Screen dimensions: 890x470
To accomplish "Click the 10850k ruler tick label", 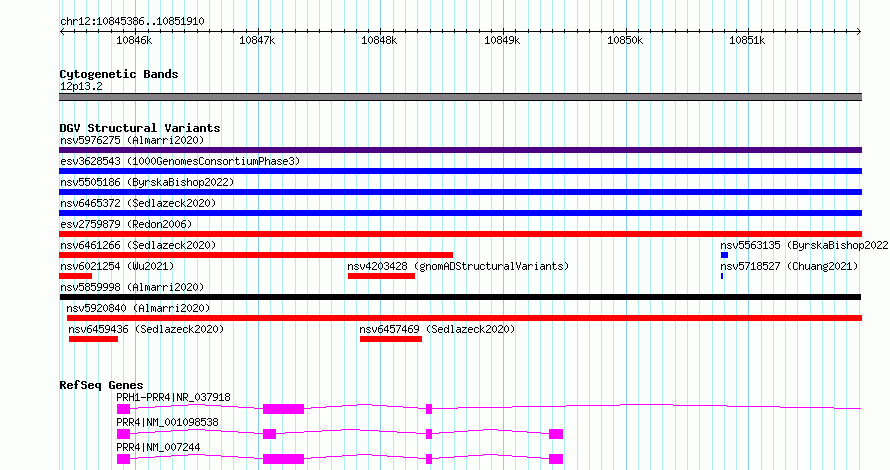I will [625, 40].
